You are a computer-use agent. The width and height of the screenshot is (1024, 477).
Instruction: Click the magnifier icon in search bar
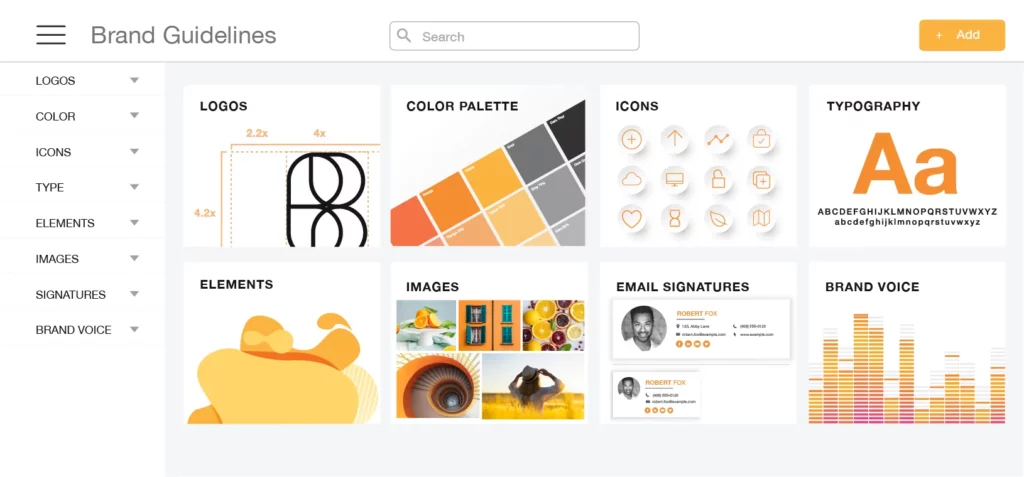point(404,35)
